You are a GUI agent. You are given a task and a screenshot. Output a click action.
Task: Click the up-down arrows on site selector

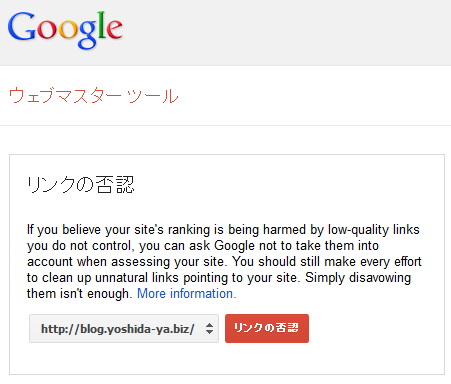[x=209, y=329]
